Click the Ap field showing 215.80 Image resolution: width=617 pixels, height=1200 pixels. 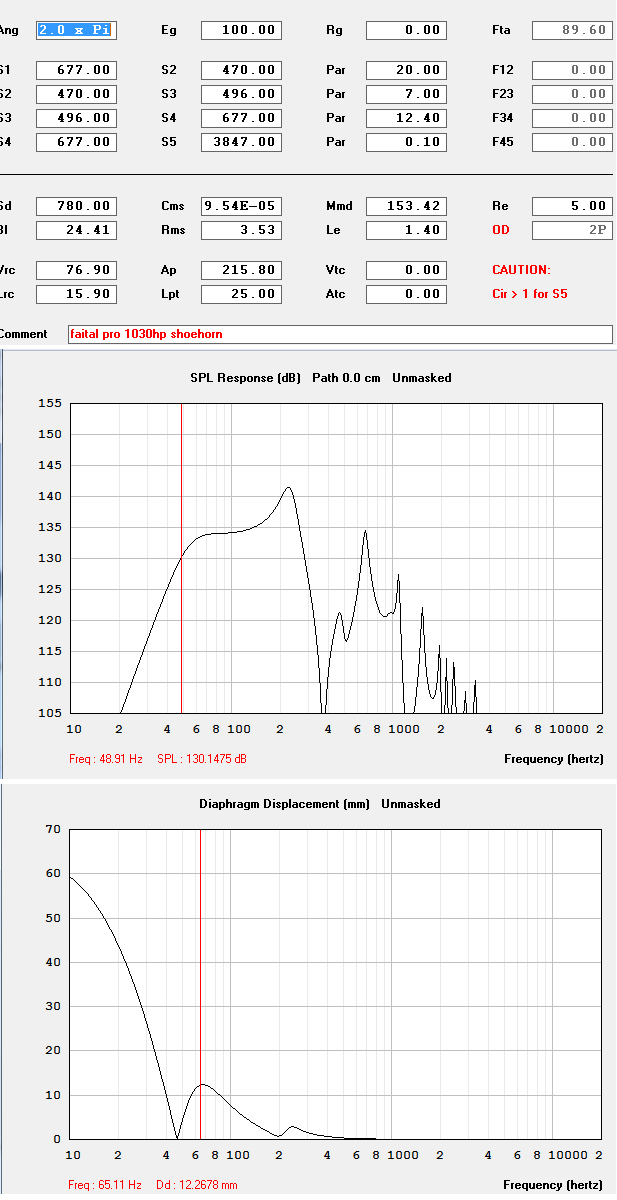tap(241, 270)
